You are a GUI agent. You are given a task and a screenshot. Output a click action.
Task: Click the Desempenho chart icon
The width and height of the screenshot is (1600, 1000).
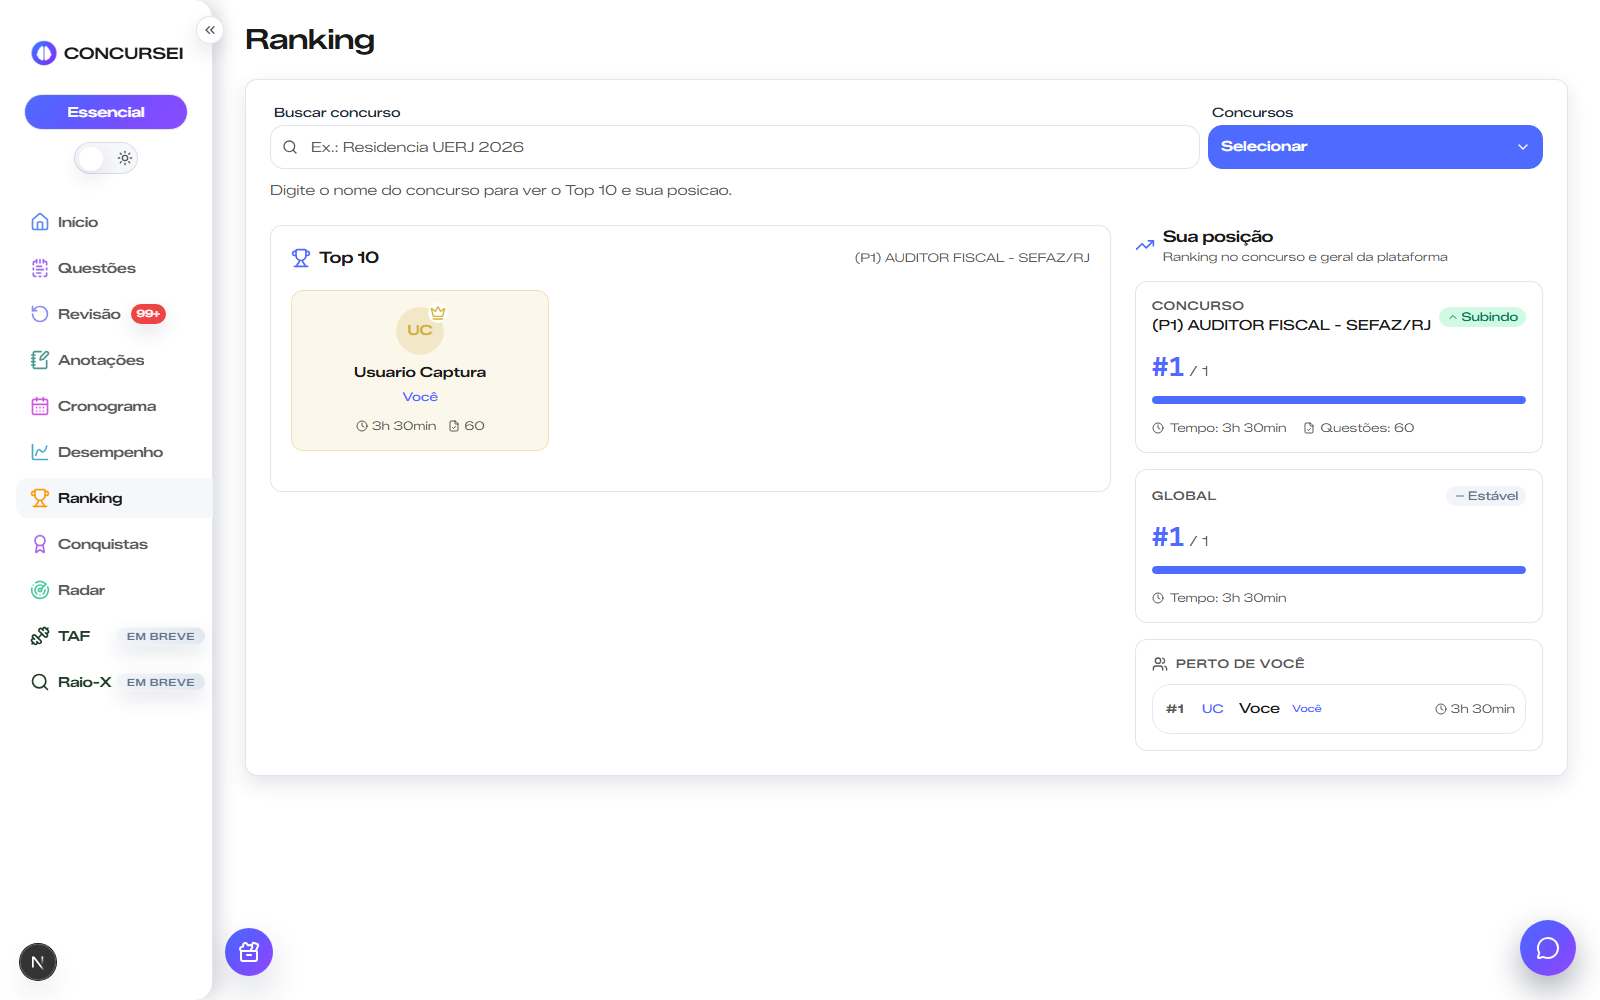(x=40, y=452)
